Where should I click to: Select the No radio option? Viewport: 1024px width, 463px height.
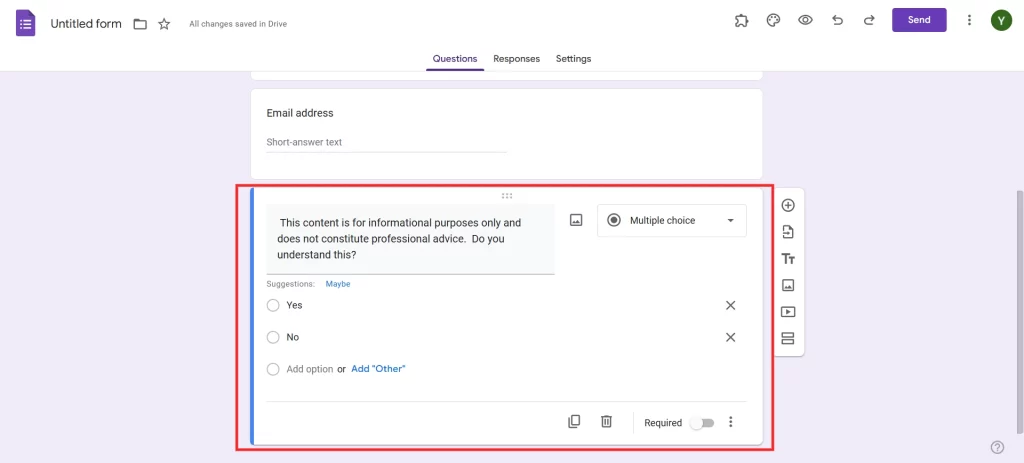click(273, 337)
